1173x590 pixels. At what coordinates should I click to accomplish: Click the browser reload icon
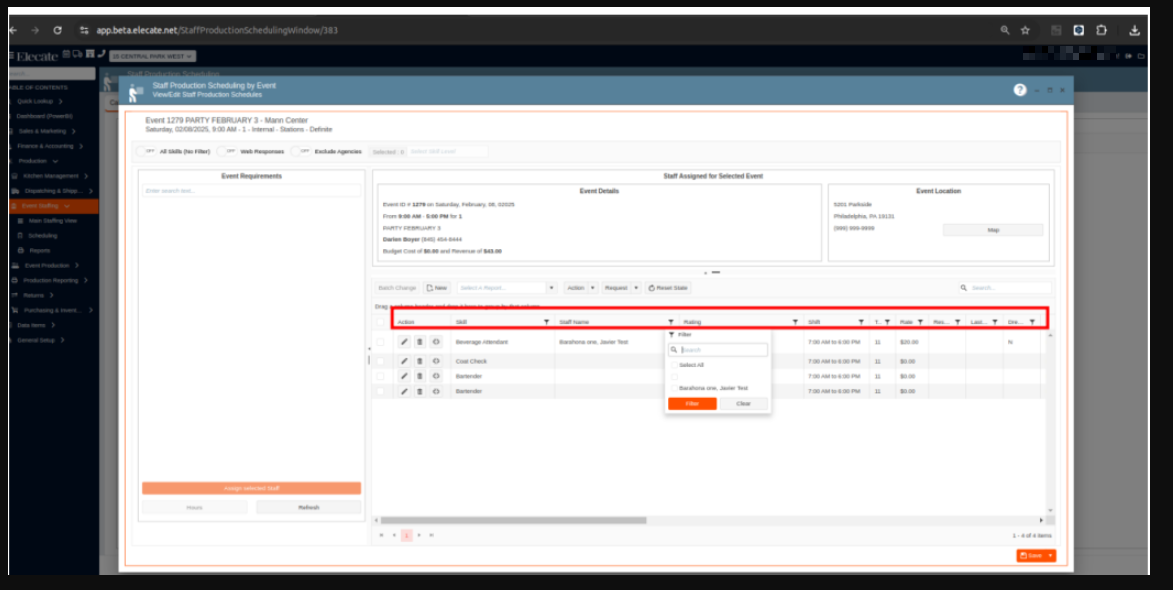coord(58,30)
